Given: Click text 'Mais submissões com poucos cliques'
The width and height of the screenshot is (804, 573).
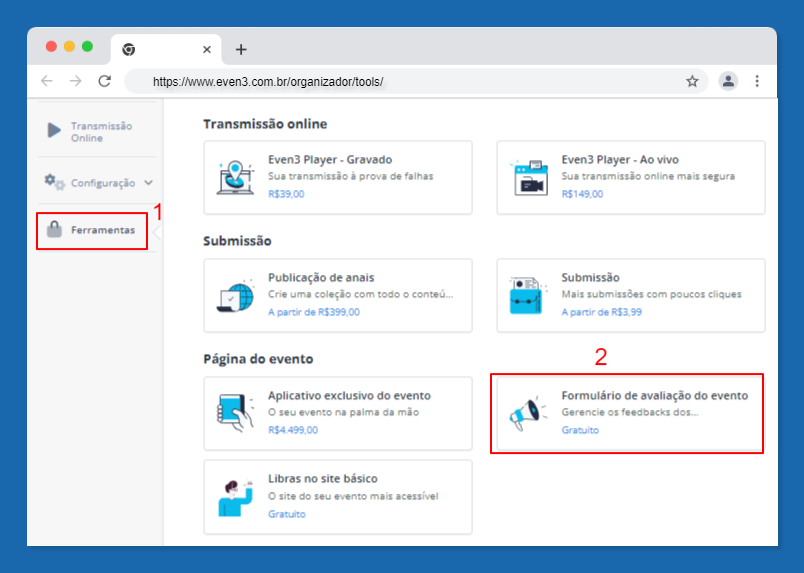Looking at the screenshot, I should click(x=651, y=294).
